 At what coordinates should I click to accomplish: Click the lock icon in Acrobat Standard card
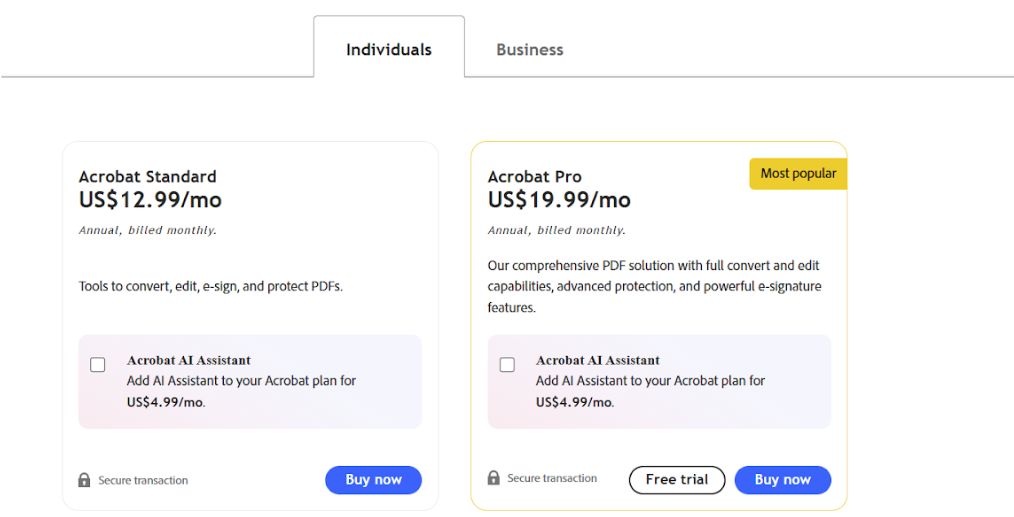click(x=85, y=480)
